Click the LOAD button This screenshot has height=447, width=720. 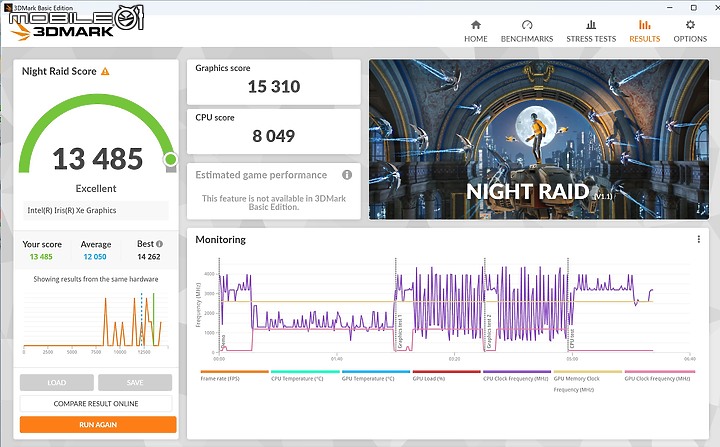point(57,382)
